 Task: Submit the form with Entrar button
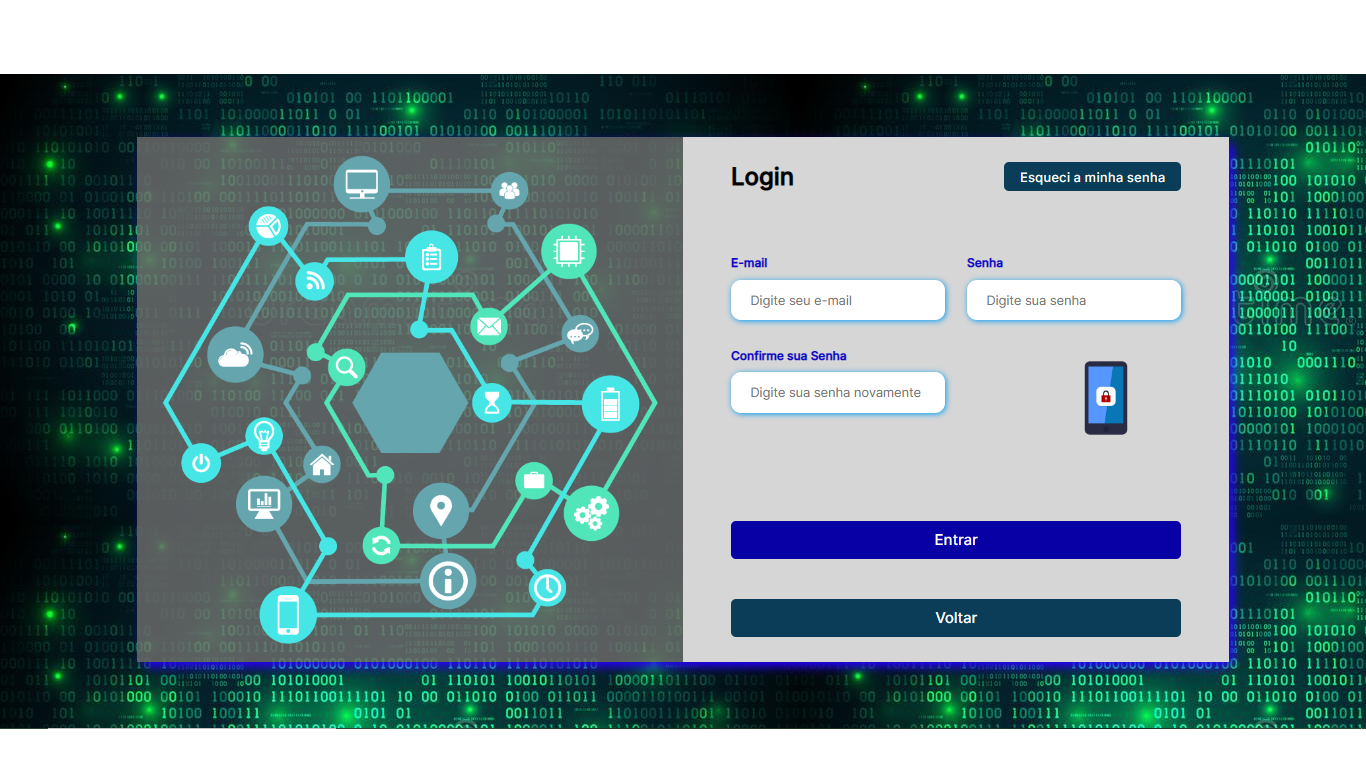point(956,540)
